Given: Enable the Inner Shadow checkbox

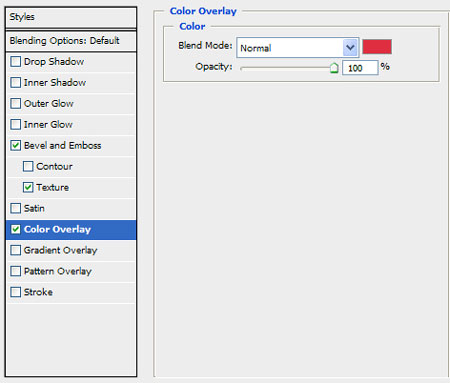Looking at the screenshot, I should pyautogui.click(x=15, y=83).
